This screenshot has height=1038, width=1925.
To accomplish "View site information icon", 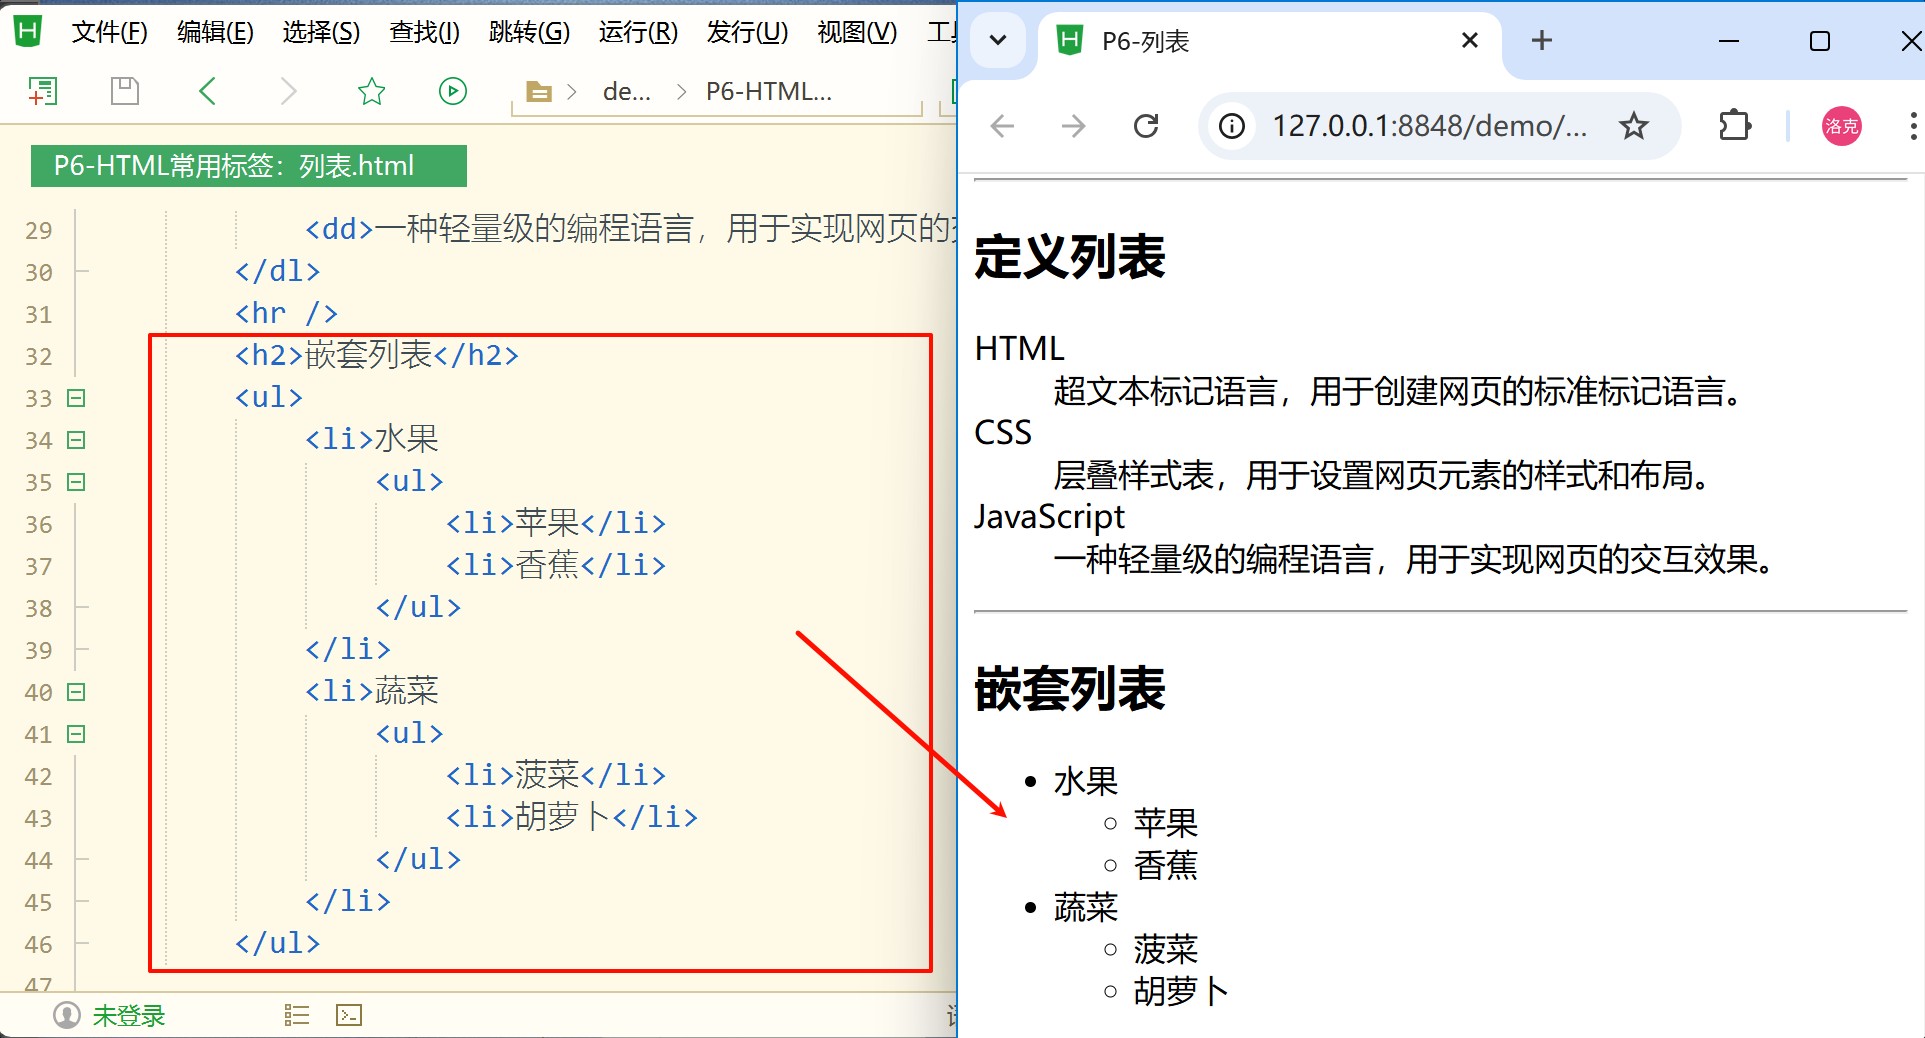I will [x=1232, y=126].
